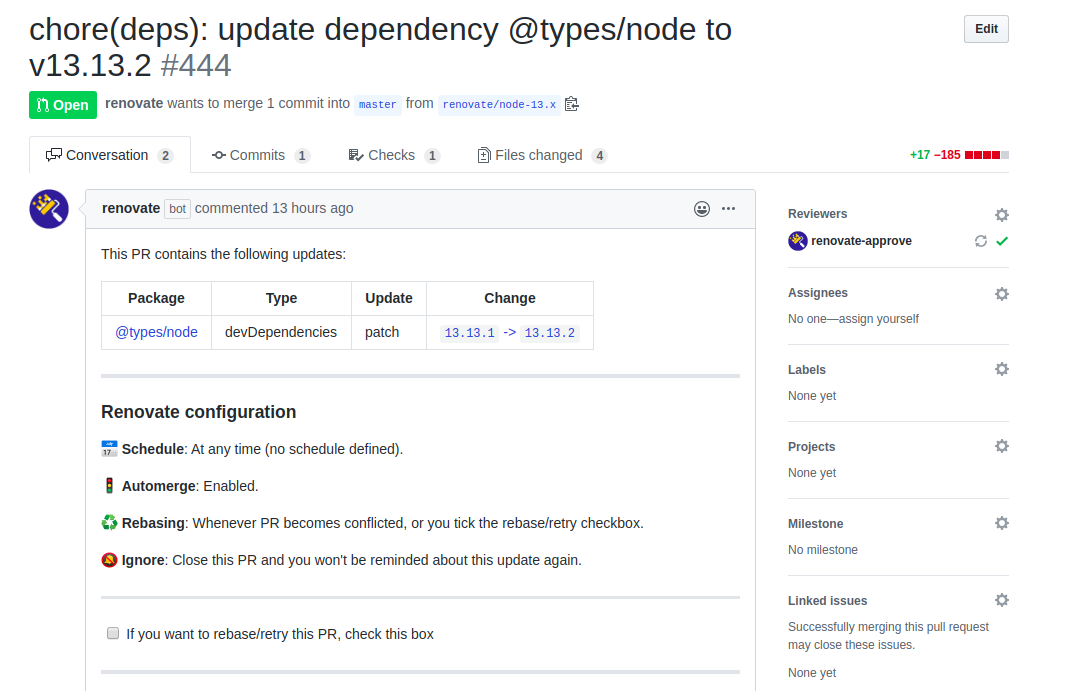
Task: Click the Labels sidebar heading
Action: 806,370
